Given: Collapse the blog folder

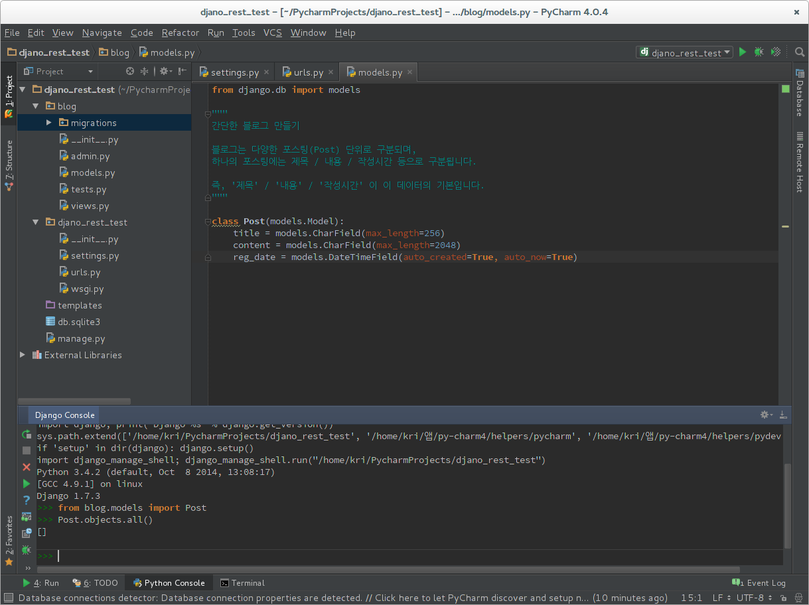Looking at the screenshot, I should coord(35,106).
